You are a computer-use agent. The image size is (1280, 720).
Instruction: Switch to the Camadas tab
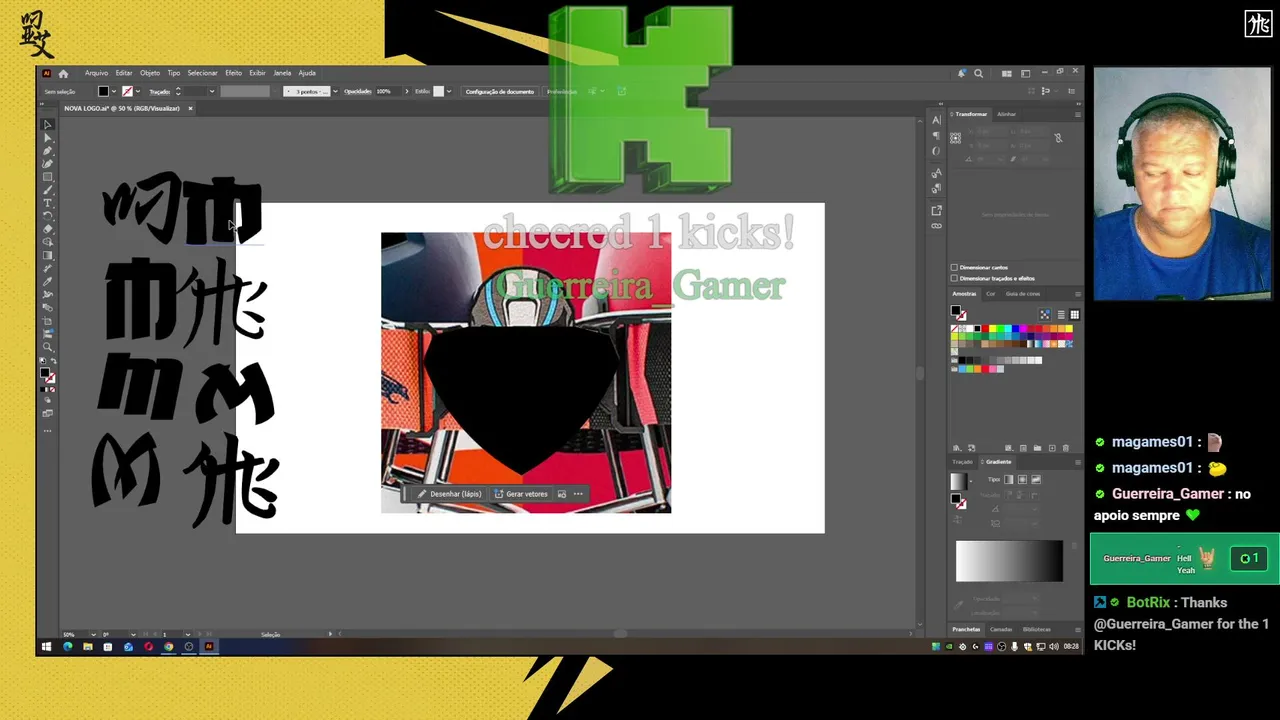(1001, 629)
